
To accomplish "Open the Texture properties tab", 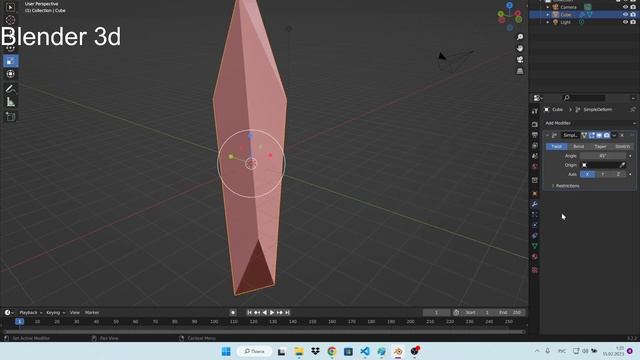I will [535, 270].
